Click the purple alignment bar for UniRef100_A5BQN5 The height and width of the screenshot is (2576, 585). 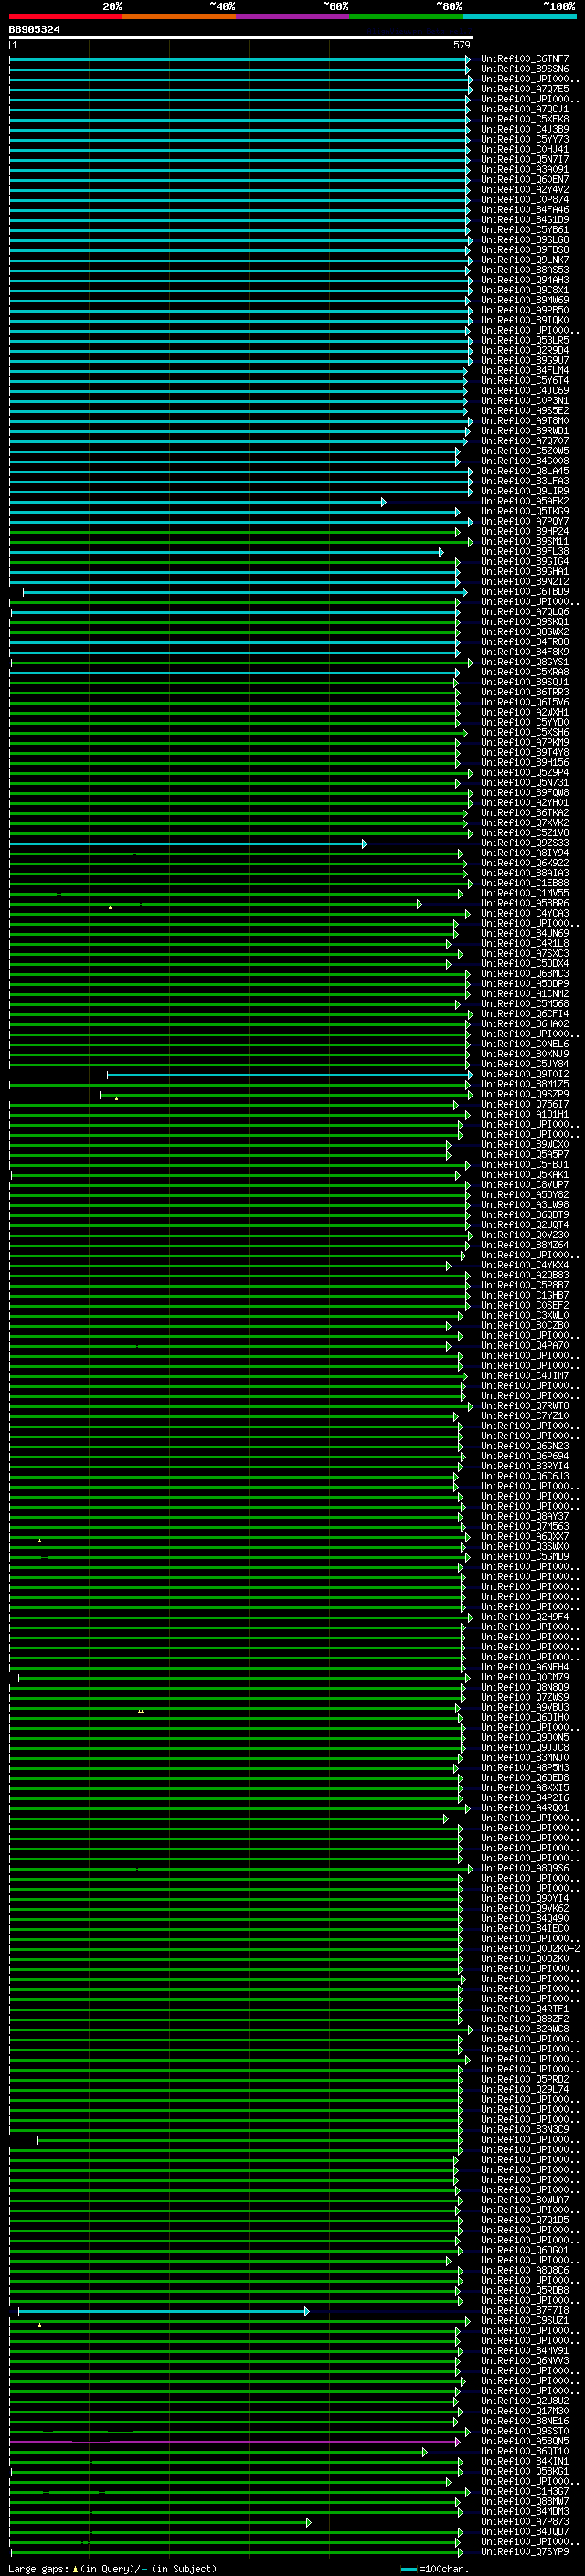(x=235, y=2442)
